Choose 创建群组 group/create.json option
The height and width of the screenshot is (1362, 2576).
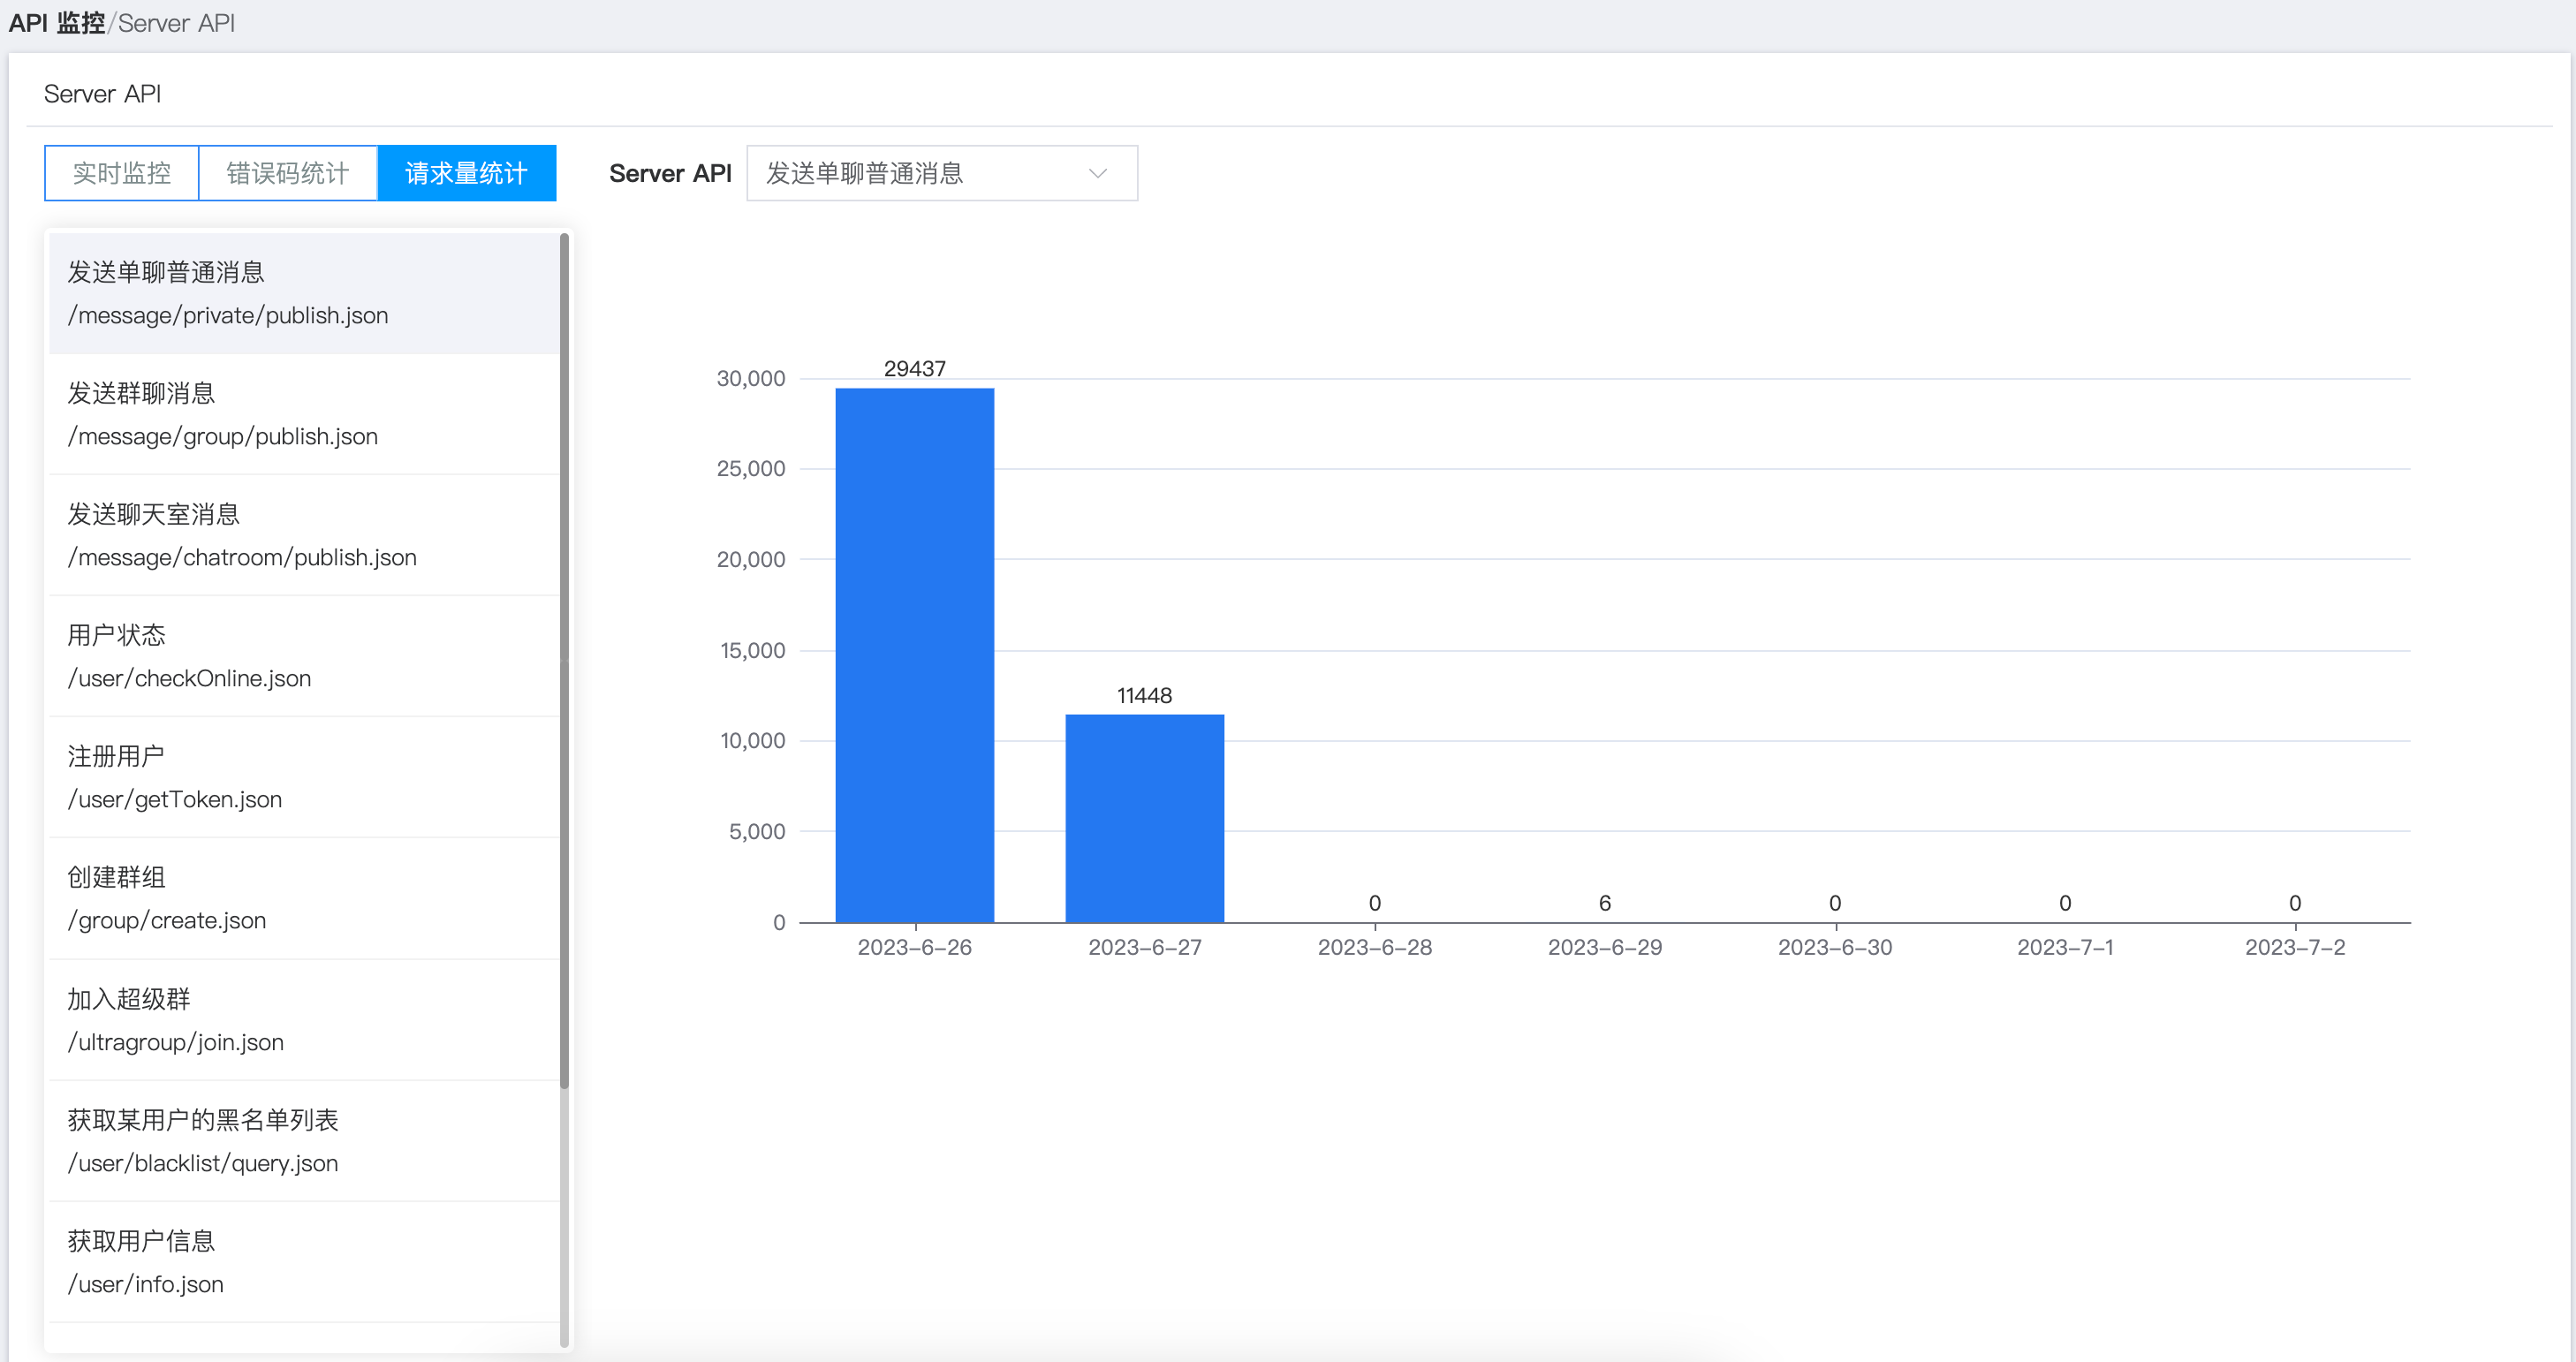tap(304, 898)
